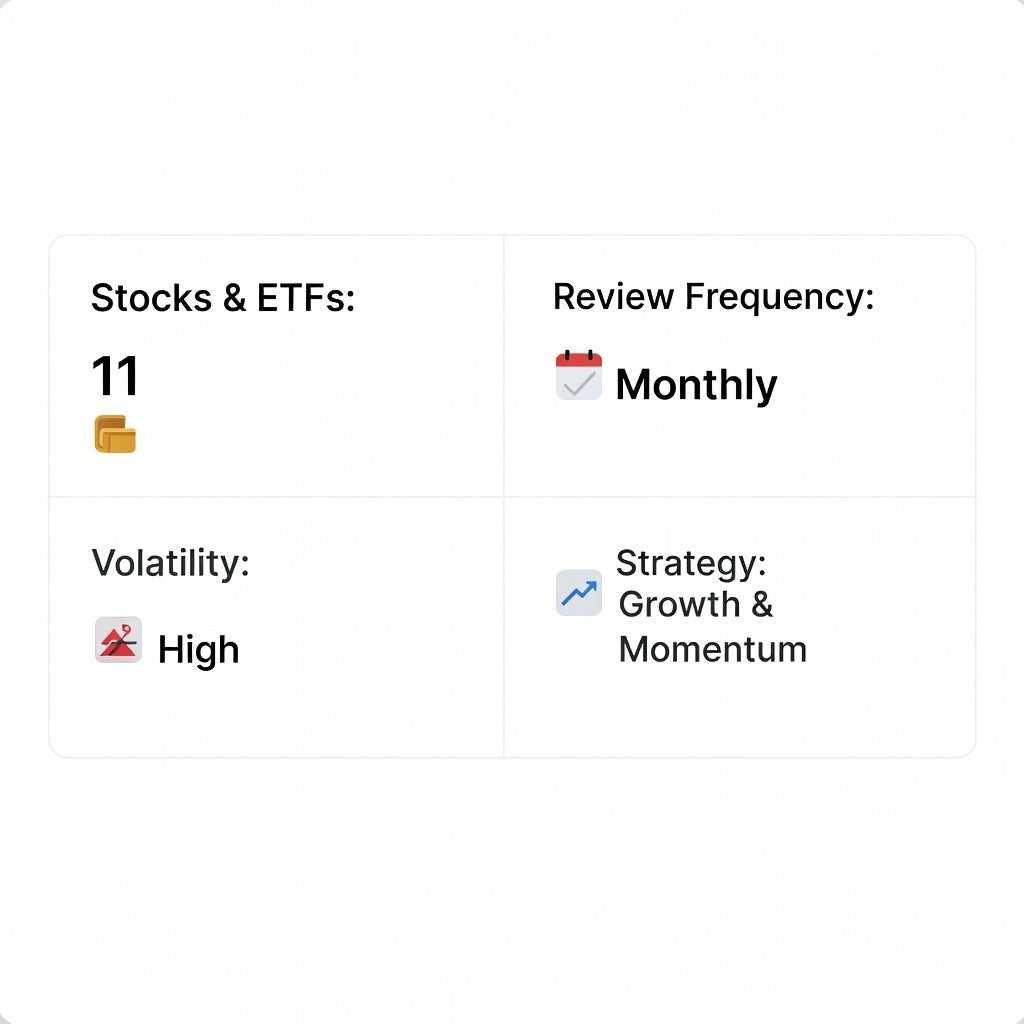
Task: Click the horizontal divider below the Stocks & ETFs cell
Action: tap(276, 496)
